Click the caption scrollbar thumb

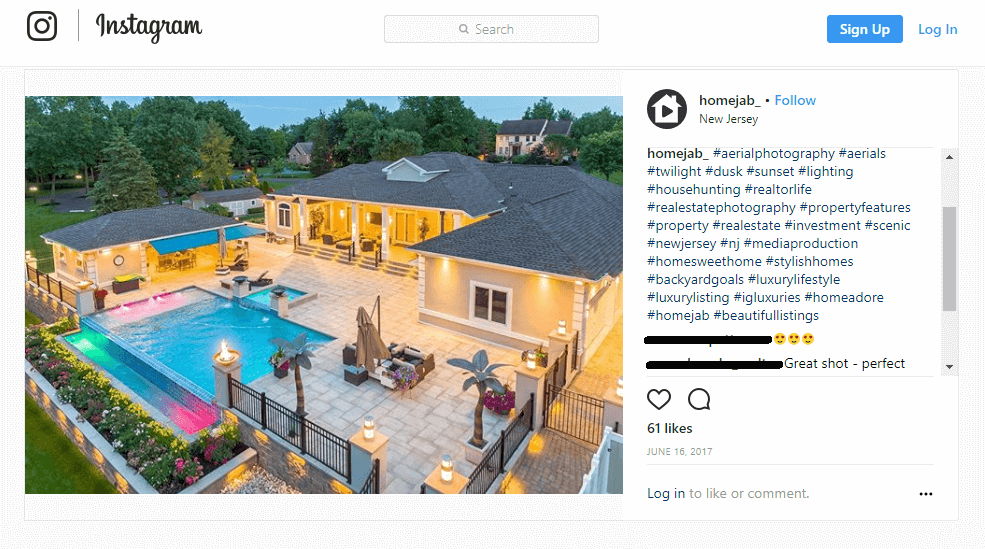coord(949,259)
